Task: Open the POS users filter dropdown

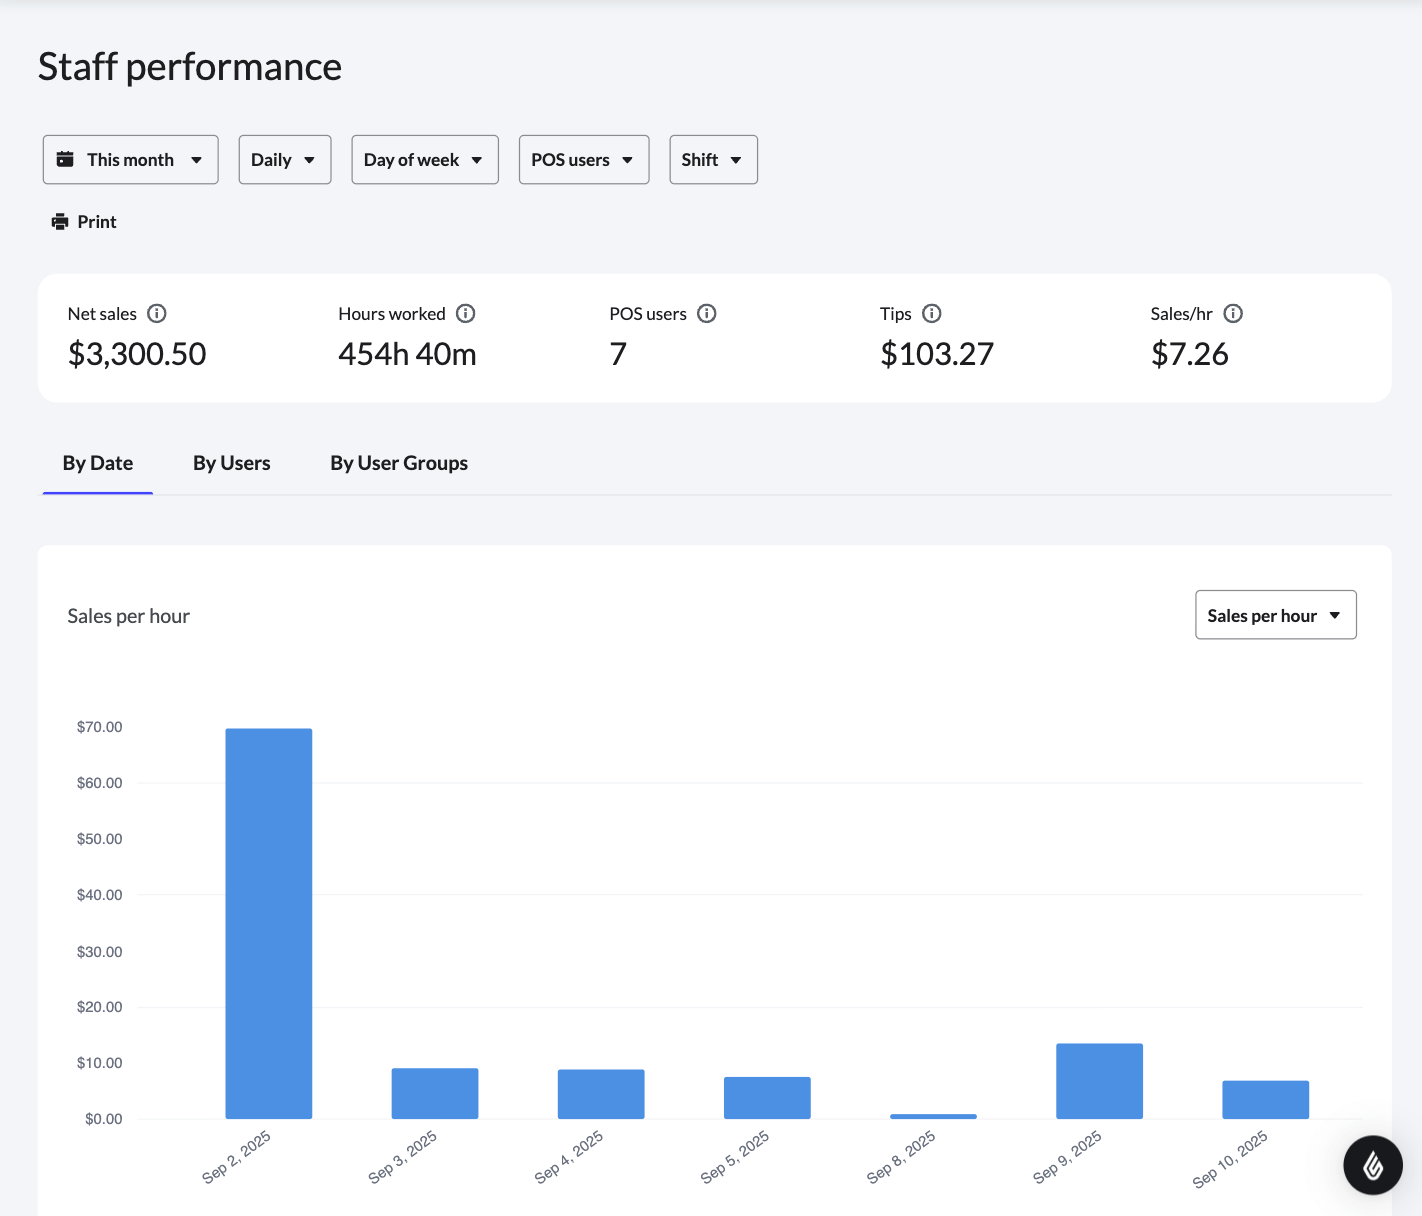Action: [x=583, y=159]
